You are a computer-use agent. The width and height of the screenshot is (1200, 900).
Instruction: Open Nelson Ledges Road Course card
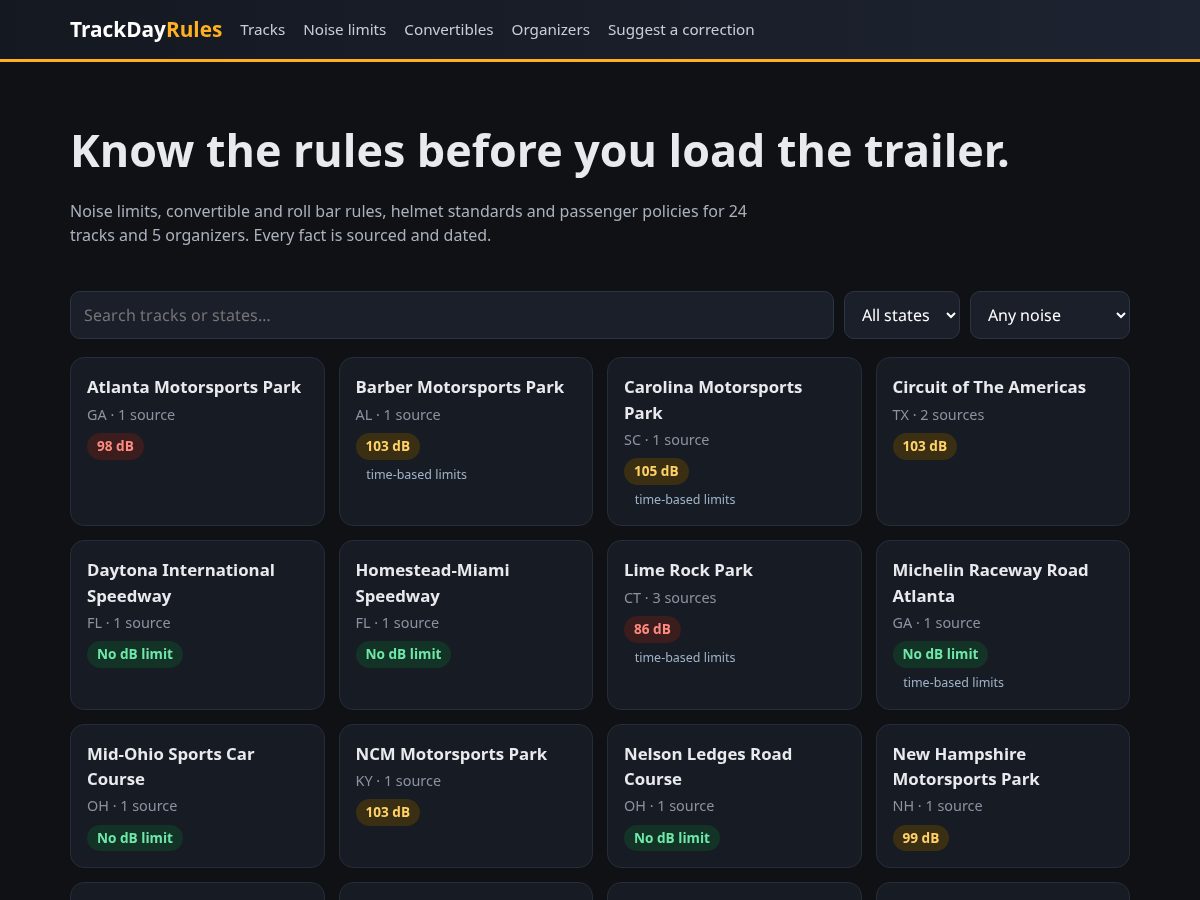point(734,796)
